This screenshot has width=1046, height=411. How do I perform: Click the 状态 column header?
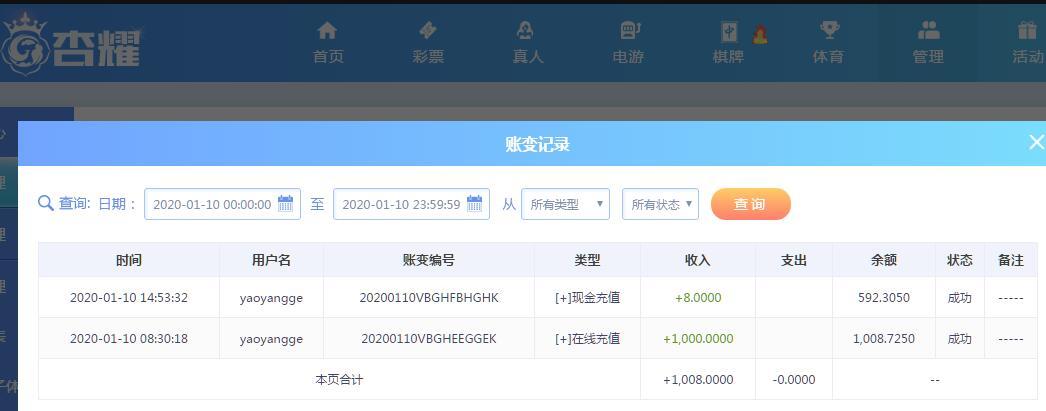click(959, 260)
